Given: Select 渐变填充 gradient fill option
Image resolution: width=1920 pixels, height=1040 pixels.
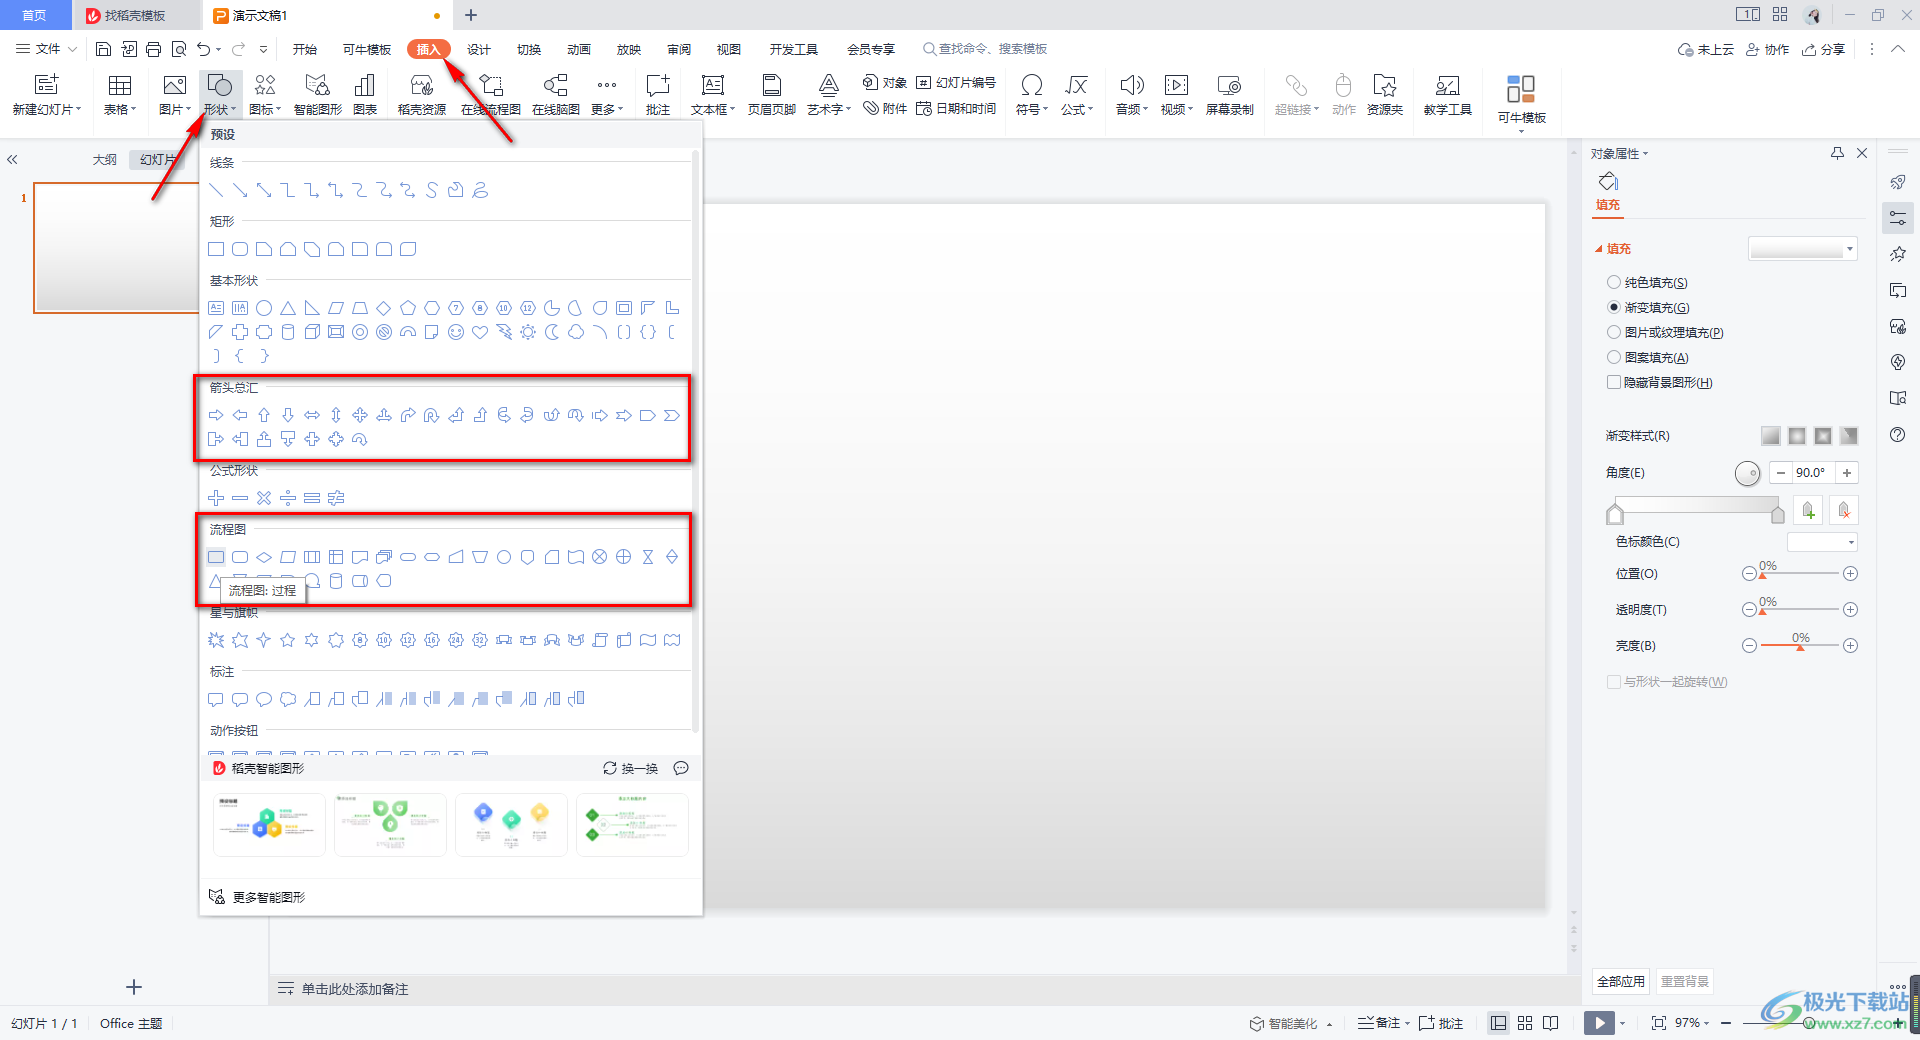Looking at the screenshot, I should point(1648,308).
